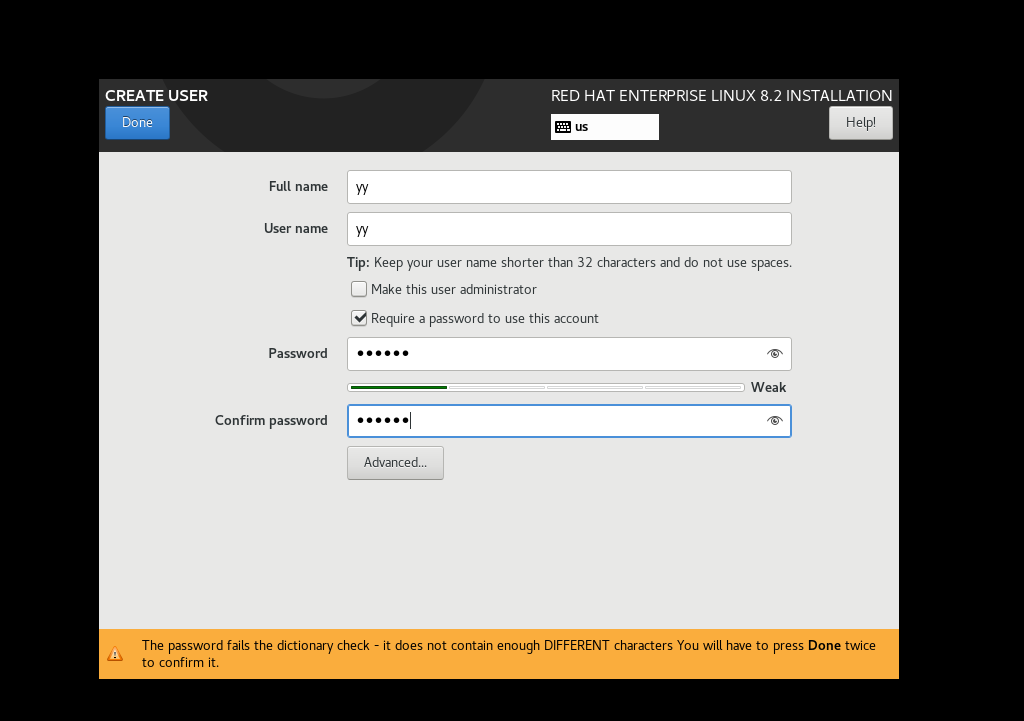Click the Done button
This screenshot has width=1024, height=721.
pyautogui.click(x=137, y=123)
